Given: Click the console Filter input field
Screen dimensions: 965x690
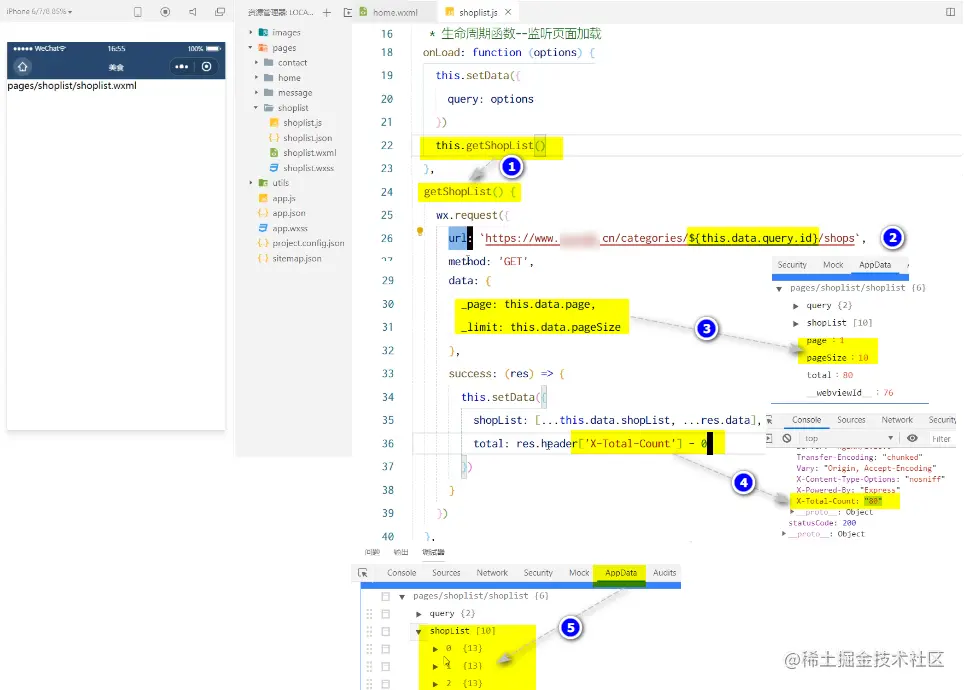Looking at the screenshot, I should pyautogui.click(x=942, y=439).
